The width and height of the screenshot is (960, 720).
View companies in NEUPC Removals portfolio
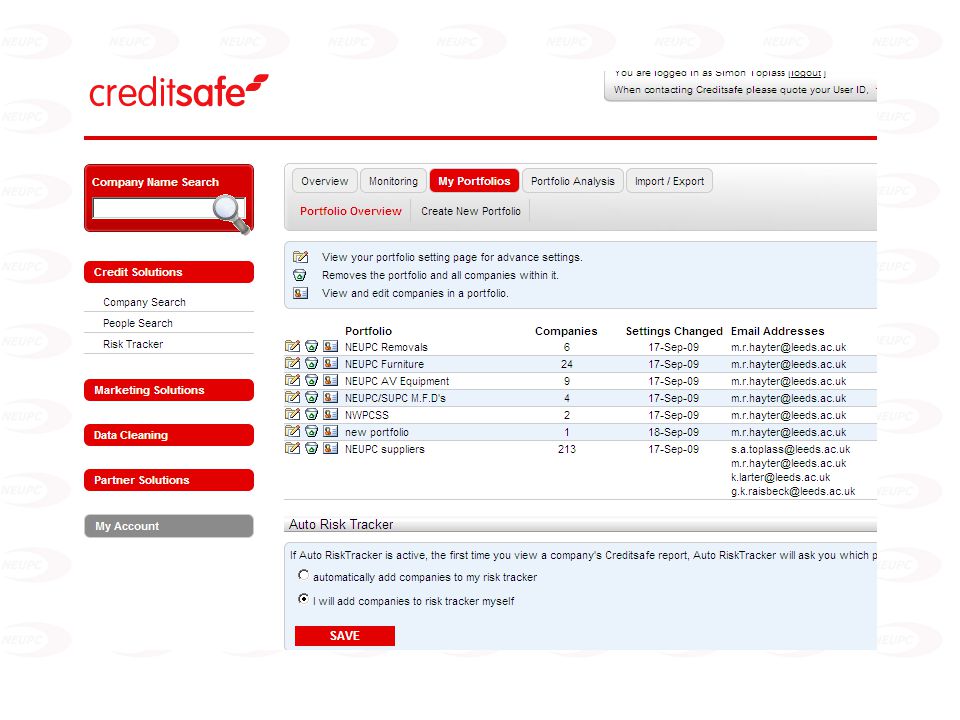(331, 347)
